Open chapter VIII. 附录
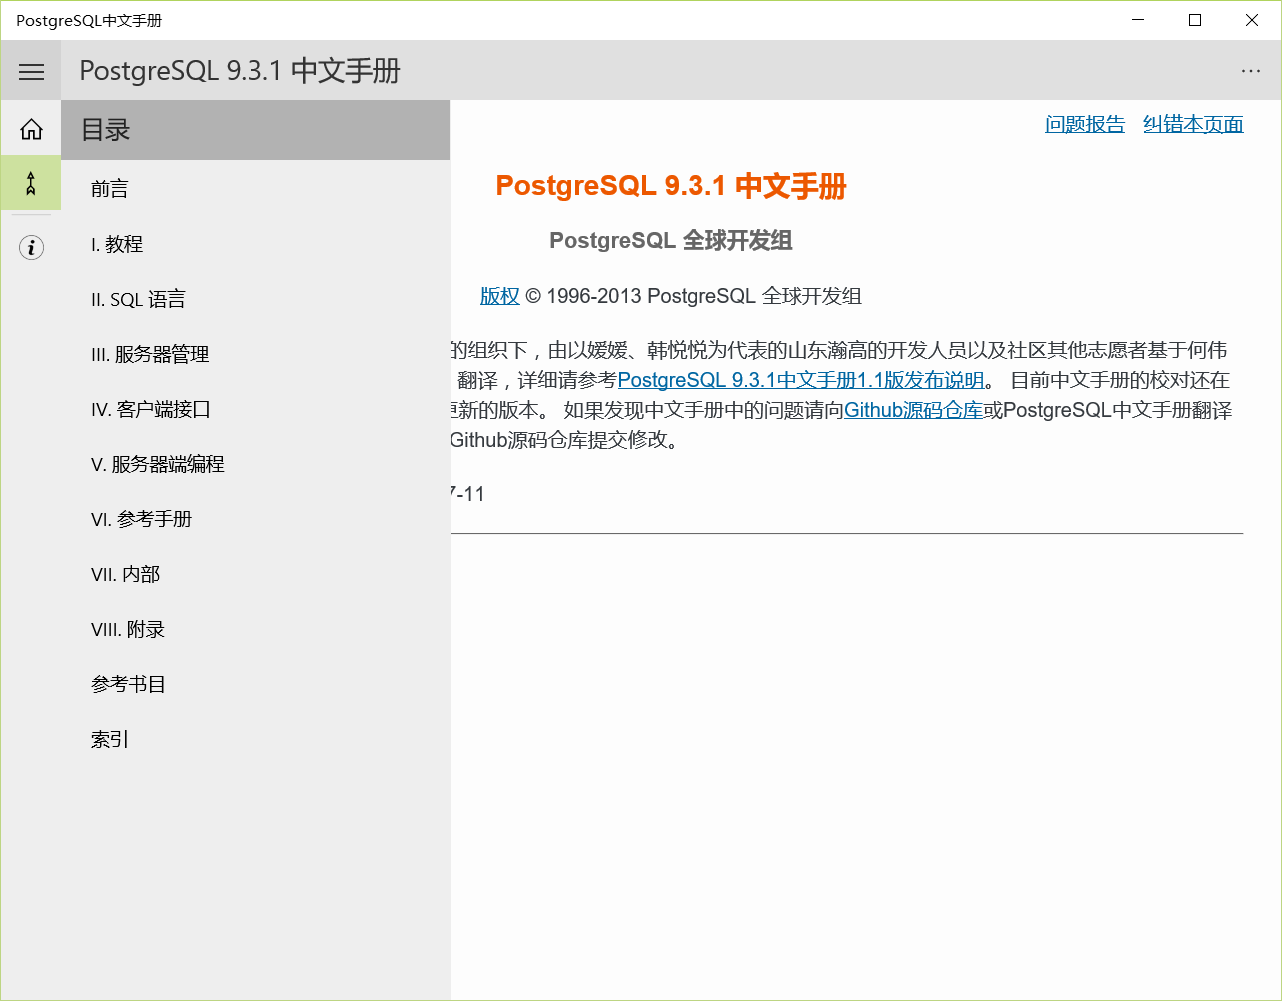Screen dimensions: 1282x1001 [256, 629]
